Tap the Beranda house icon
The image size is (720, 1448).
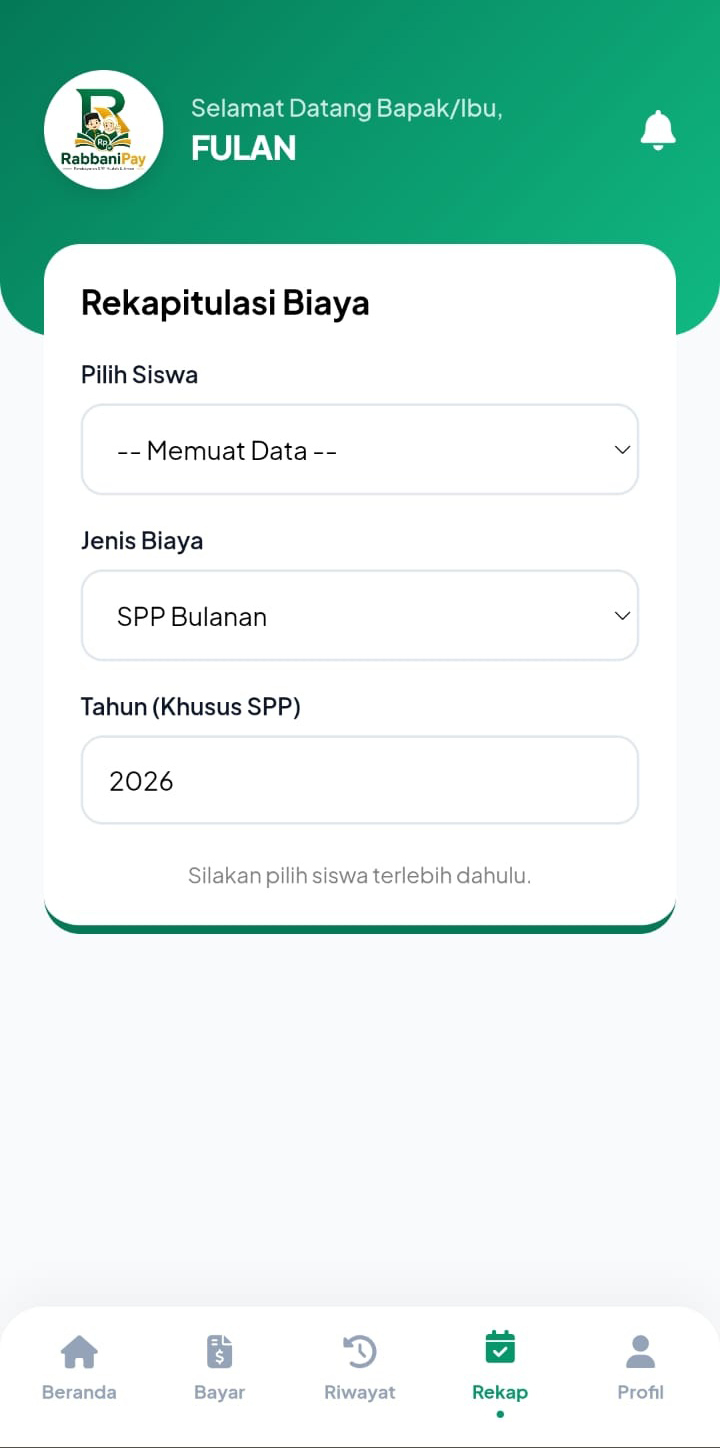click(x=79, y=1351)
